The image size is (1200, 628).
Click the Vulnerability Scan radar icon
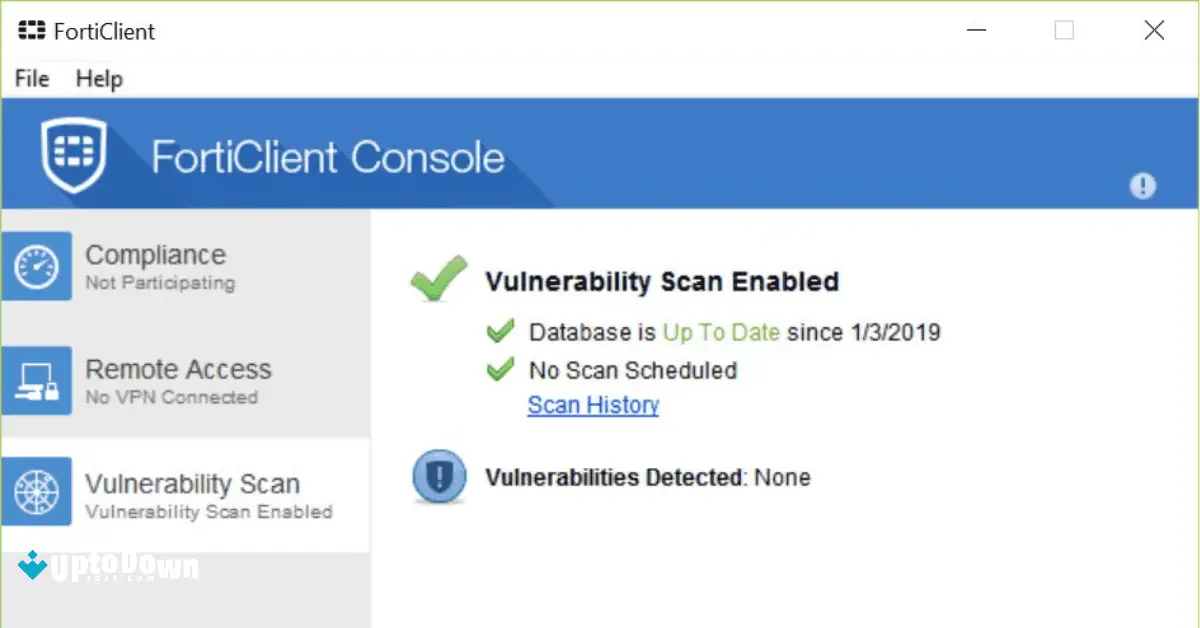pos(37,492)
